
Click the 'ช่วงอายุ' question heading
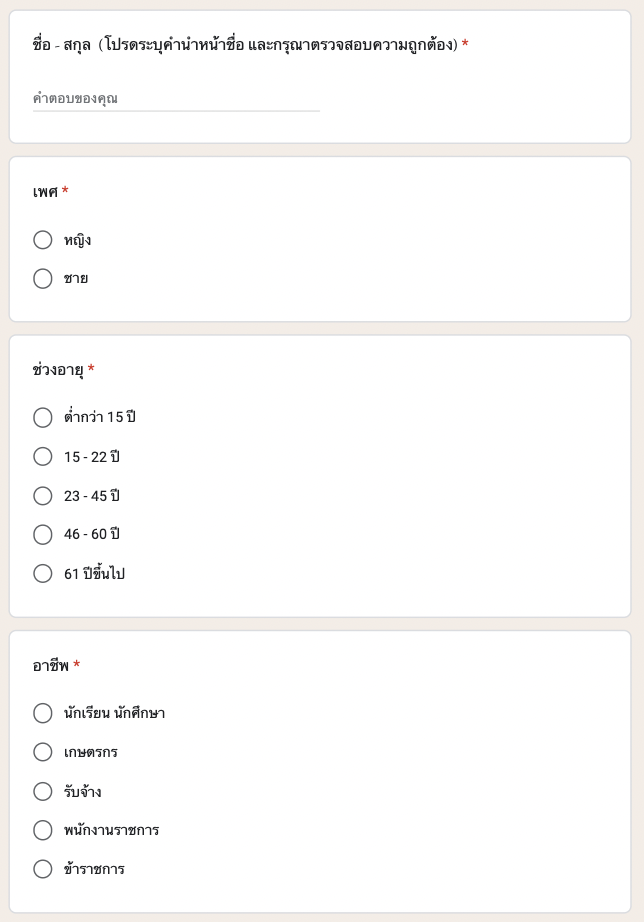pyautogui.click(x=58, y=371)
